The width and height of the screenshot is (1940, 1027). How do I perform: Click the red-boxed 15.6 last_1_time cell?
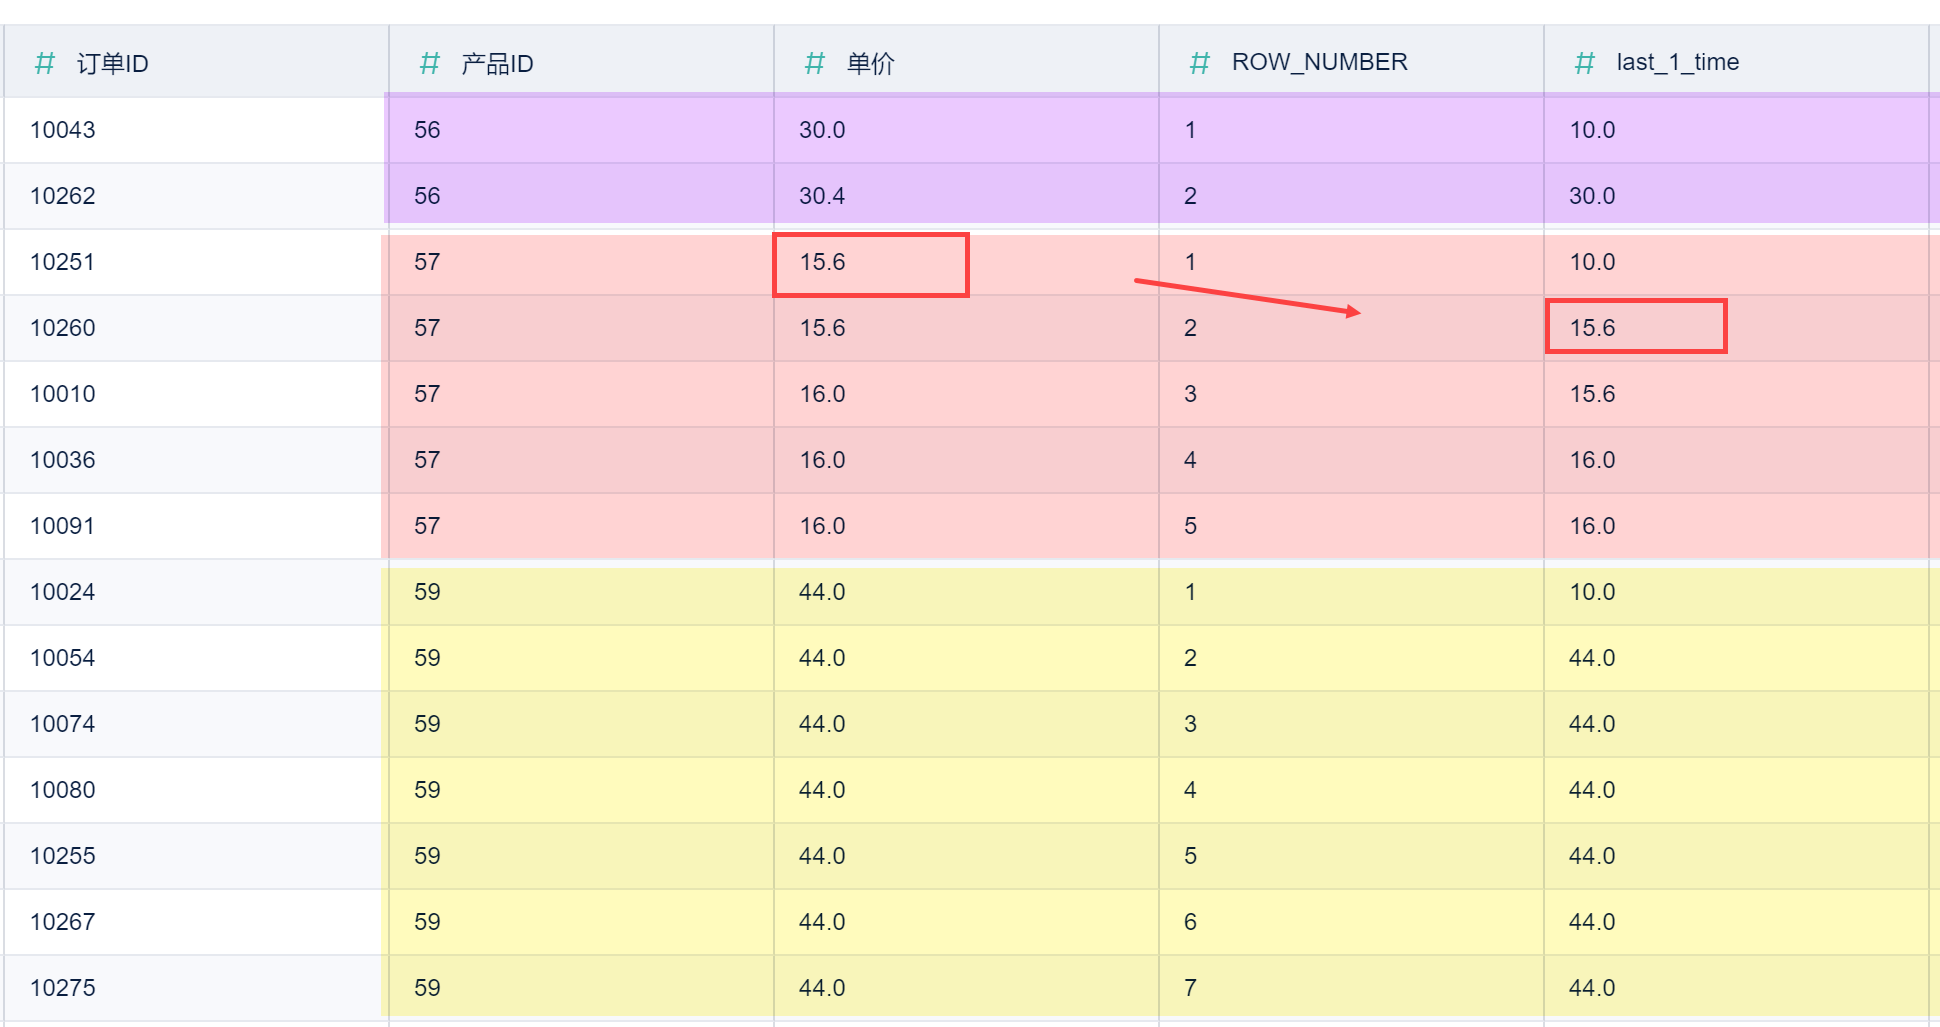(1635, 327)
